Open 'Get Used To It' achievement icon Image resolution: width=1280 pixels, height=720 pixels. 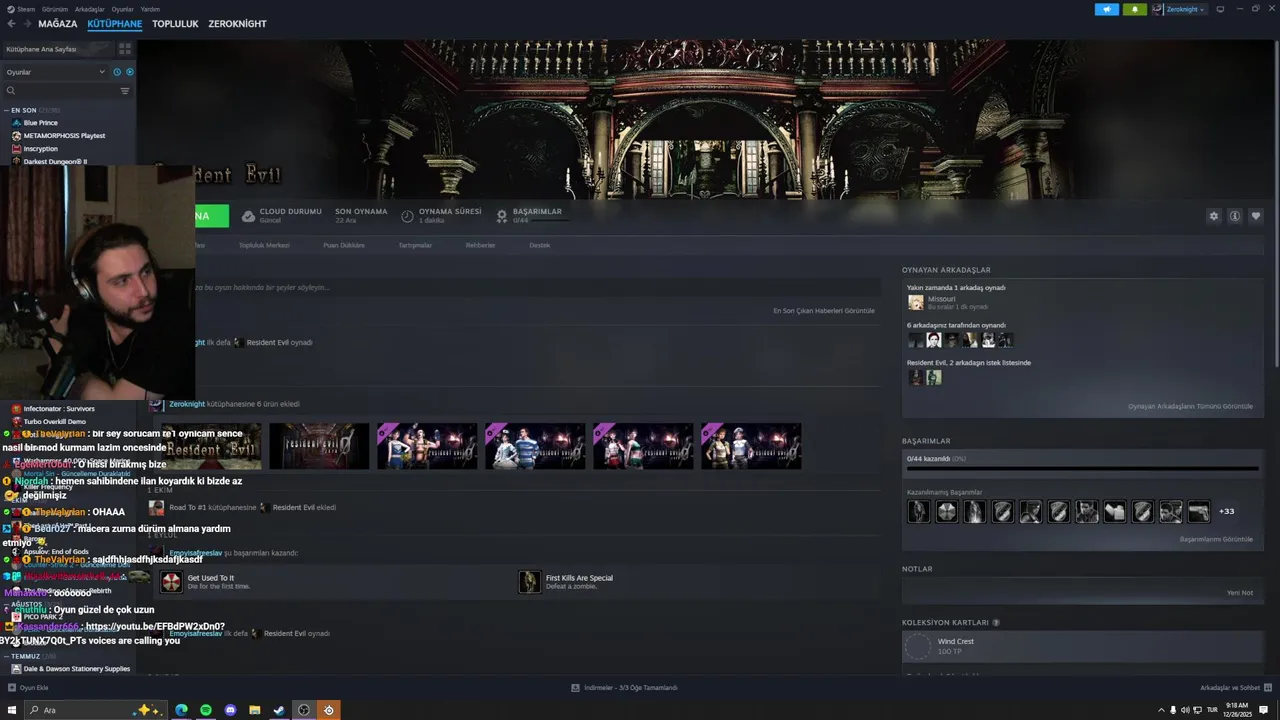tap(171, 582)
